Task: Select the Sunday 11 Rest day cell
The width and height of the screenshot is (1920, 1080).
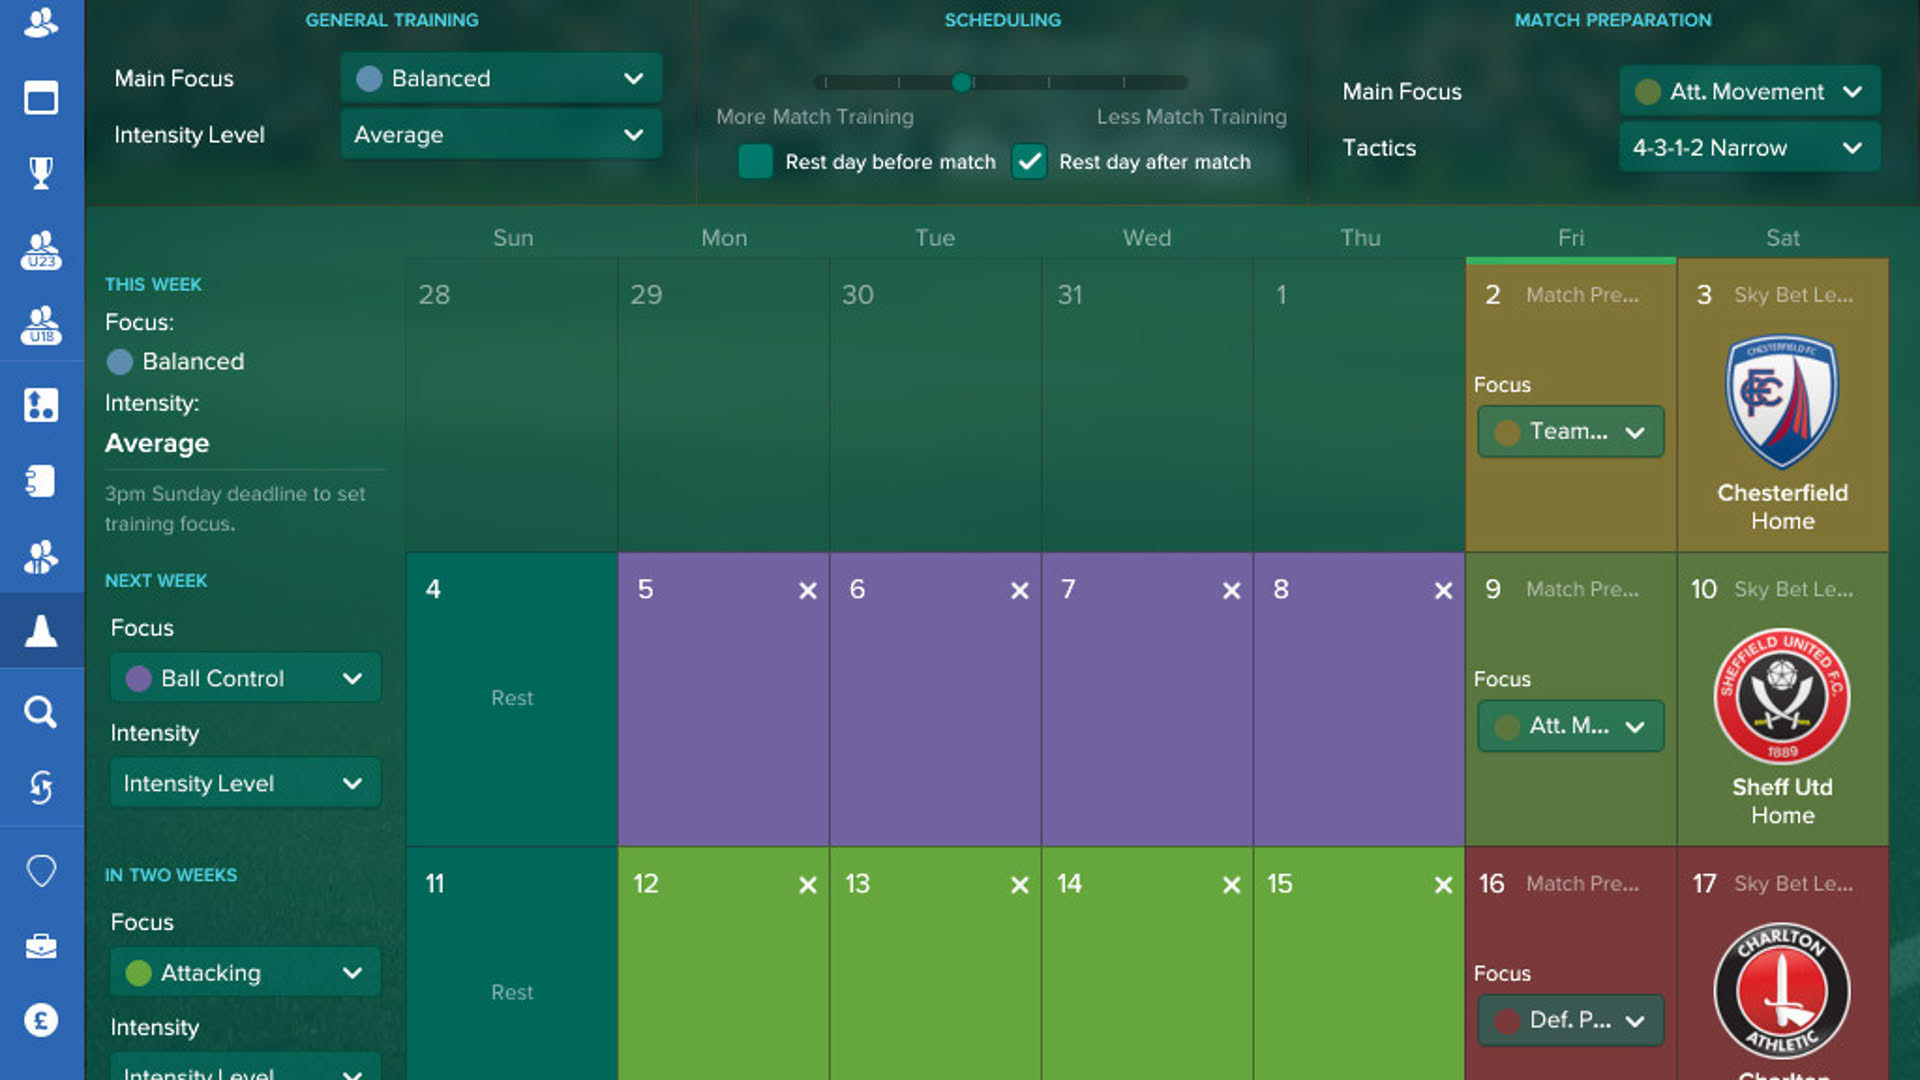Action: coord(512,964)
